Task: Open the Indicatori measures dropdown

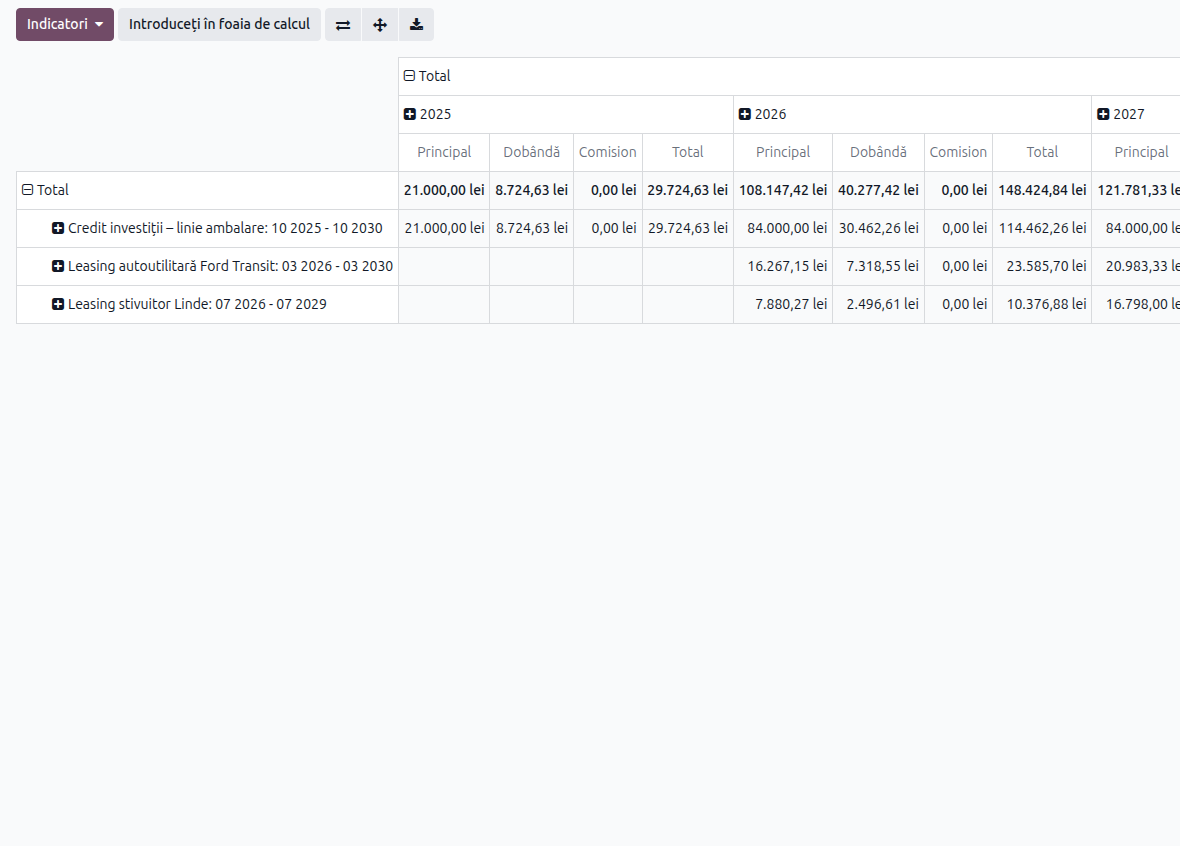Action: click(x=65, y=24)
